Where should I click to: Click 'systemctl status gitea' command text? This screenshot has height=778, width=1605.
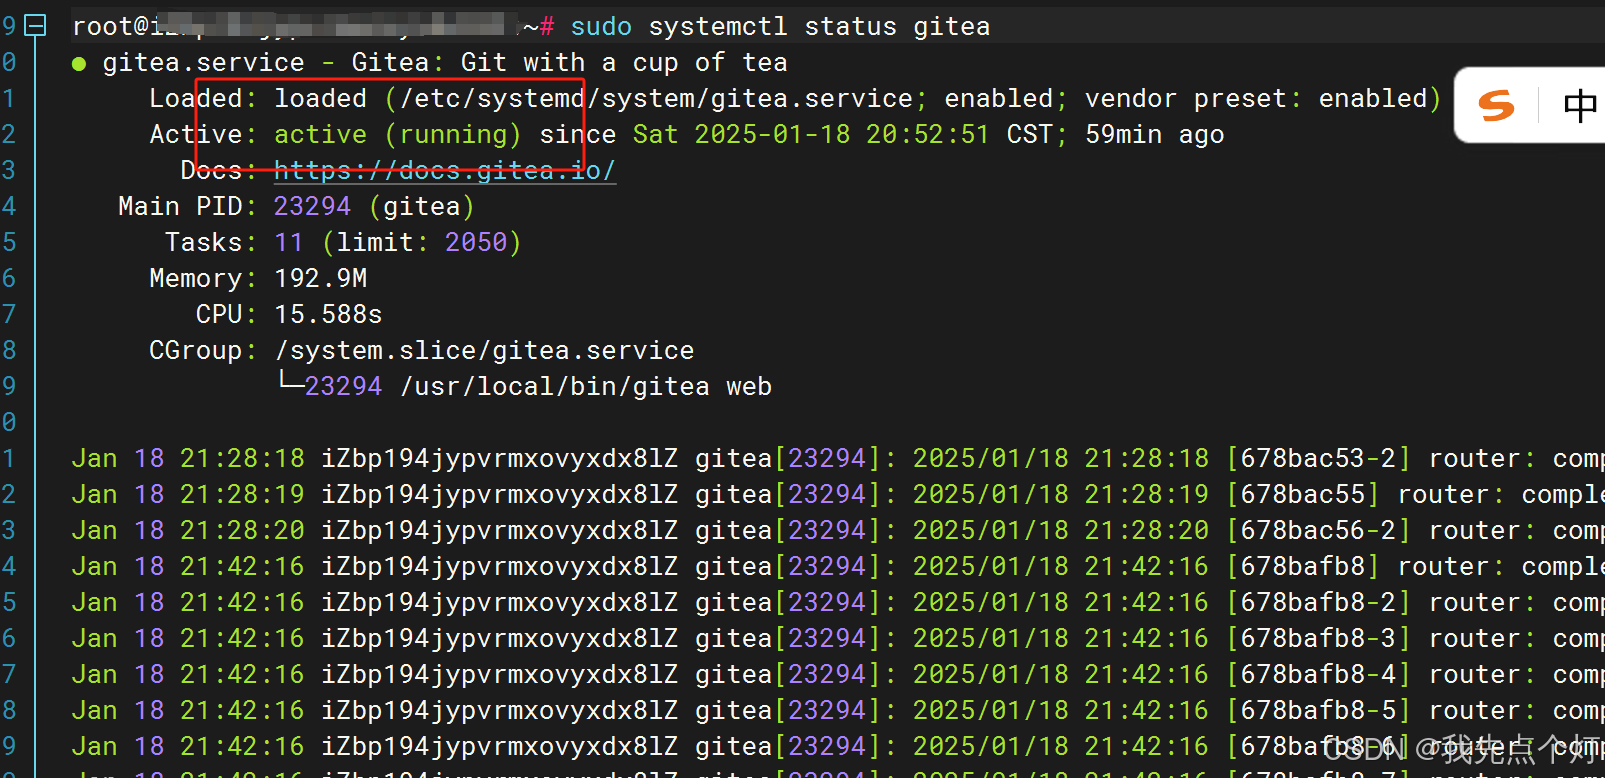[x=819, y=27]
